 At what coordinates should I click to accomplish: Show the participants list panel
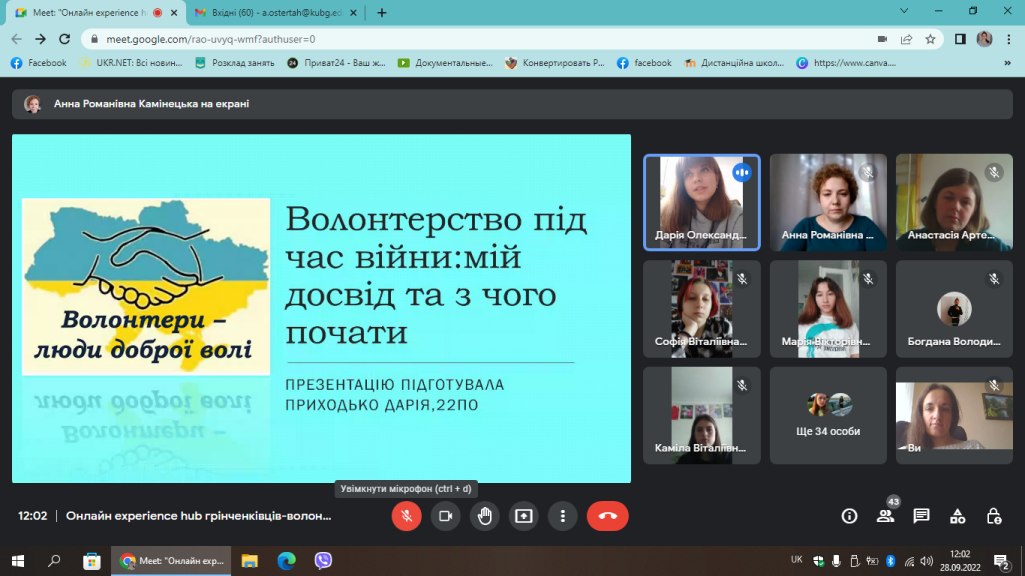point(885,516)
